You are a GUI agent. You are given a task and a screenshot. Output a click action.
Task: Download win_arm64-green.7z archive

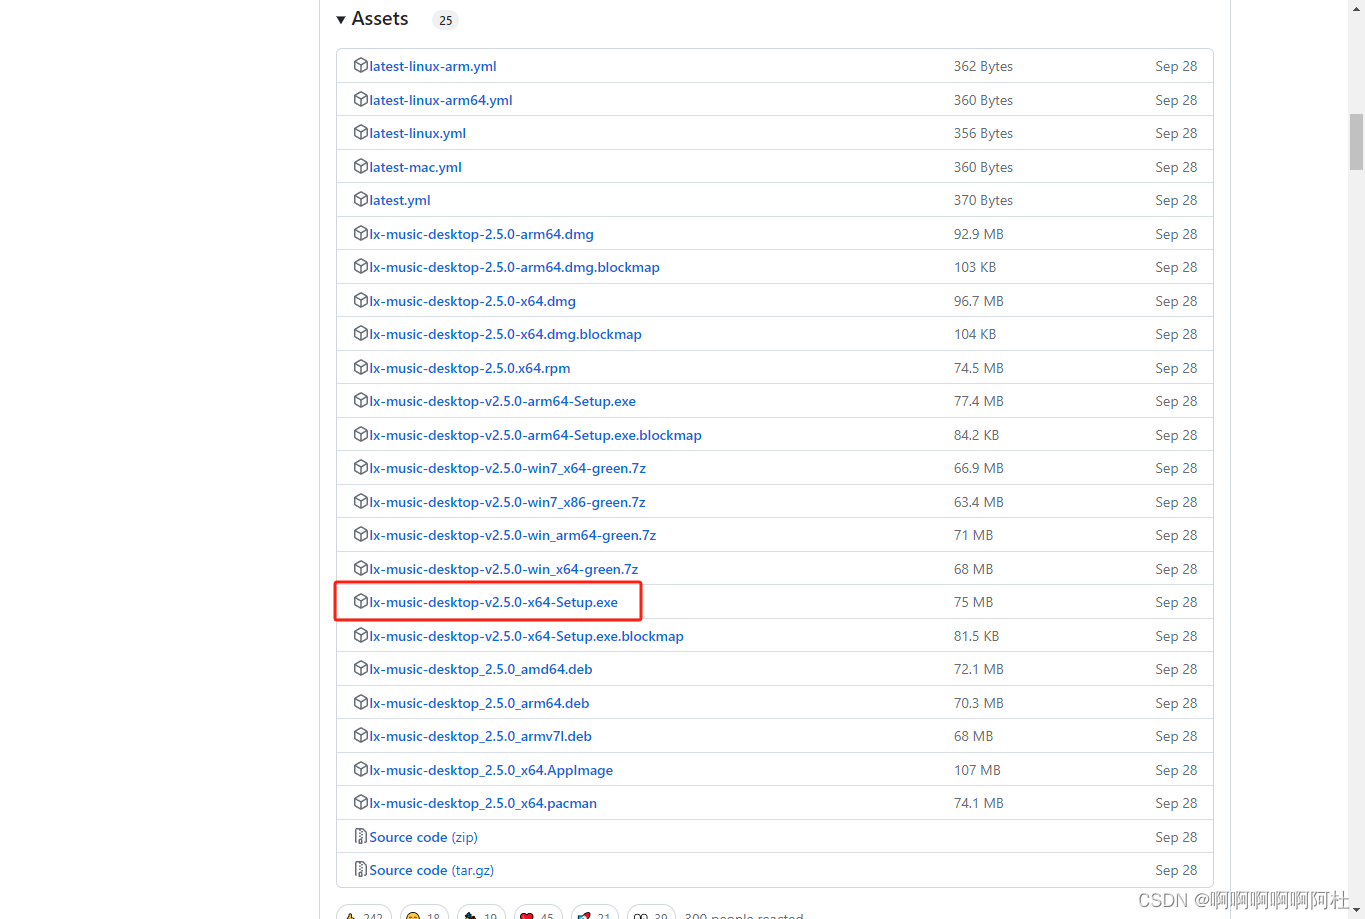(513, 535)
